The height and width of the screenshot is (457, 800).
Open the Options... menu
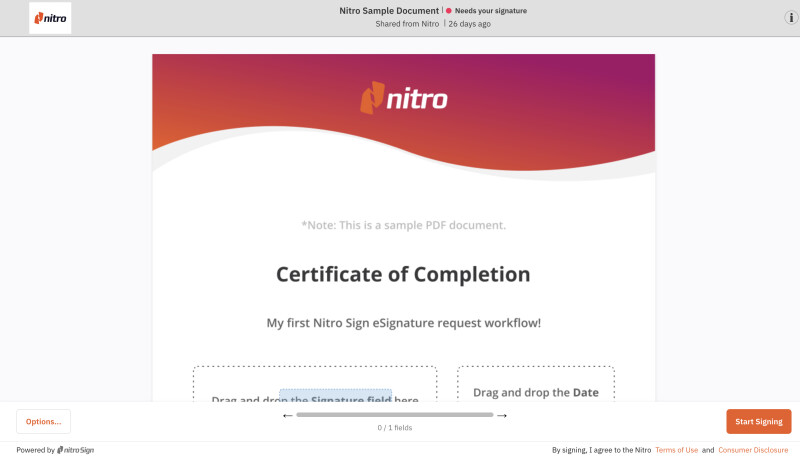point(43,421)
